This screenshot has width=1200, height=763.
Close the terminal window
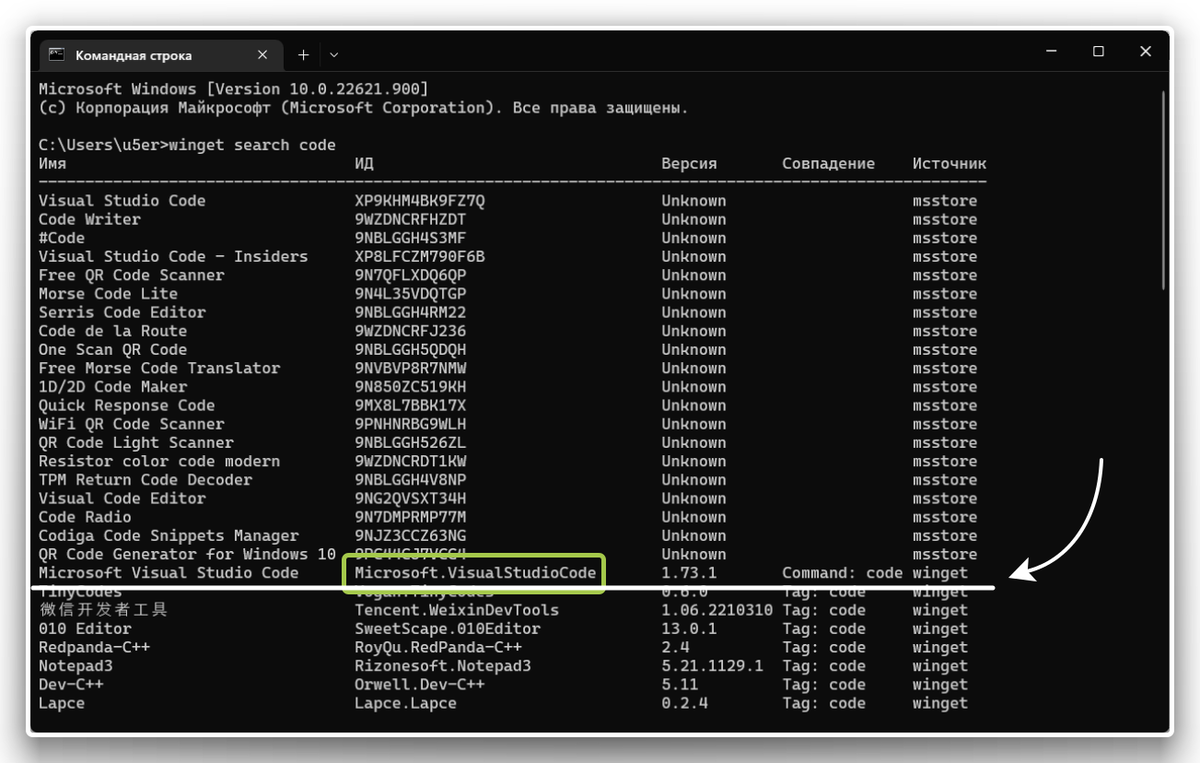(x=1145, y=51)
